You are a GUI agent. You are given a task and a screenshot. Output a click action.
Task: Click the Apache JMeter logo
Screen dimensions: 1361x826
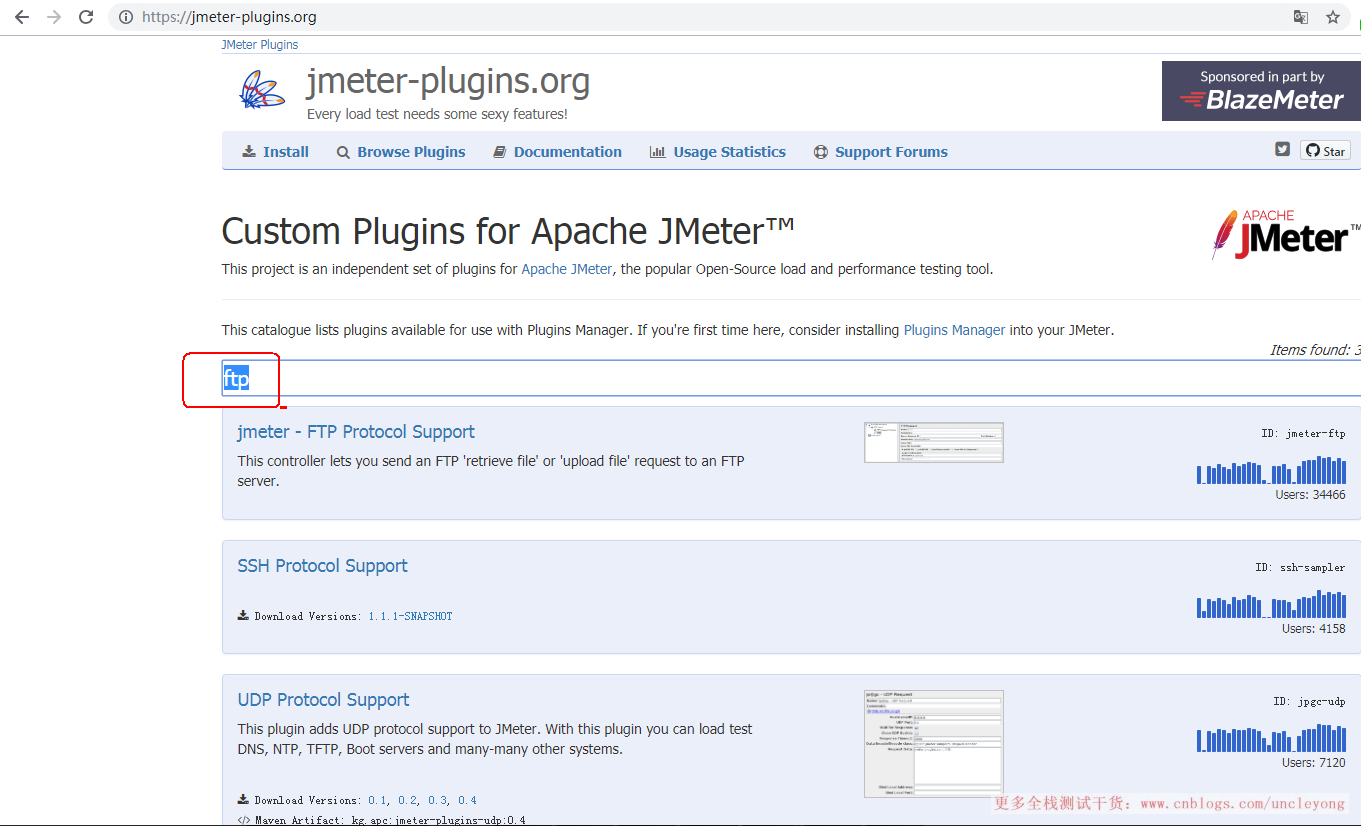pos(1286,235)
